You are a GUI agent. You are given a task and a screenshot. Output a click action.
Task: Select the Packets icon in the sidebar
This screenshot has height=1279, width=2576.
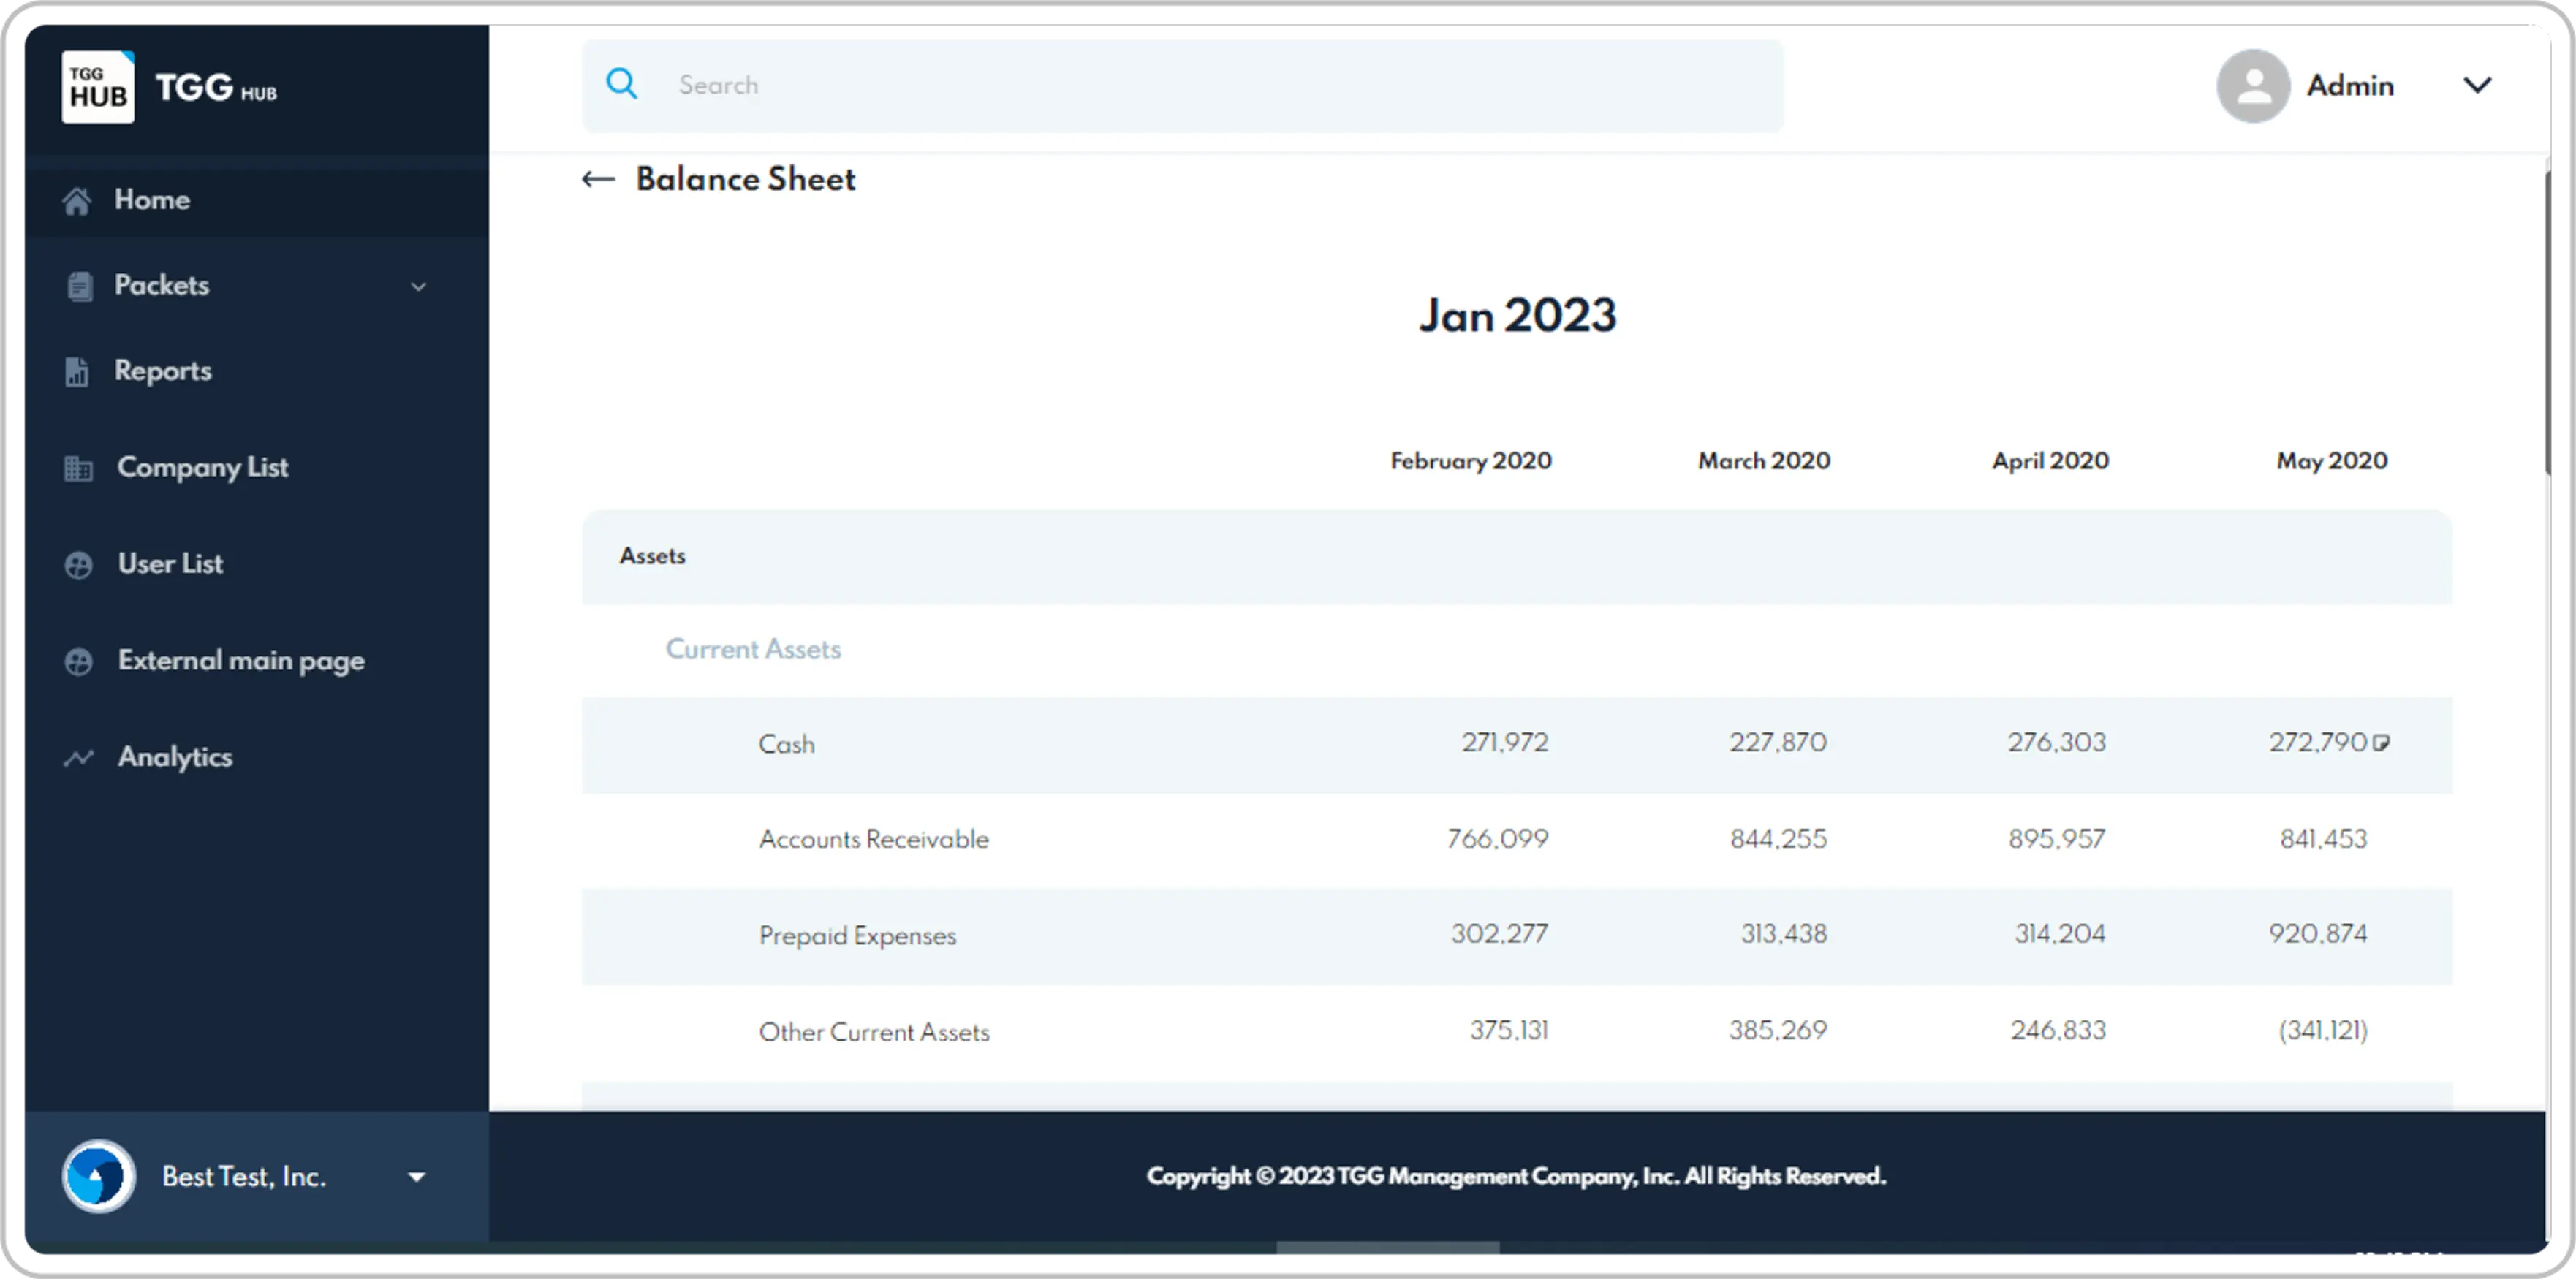point(80,286)
